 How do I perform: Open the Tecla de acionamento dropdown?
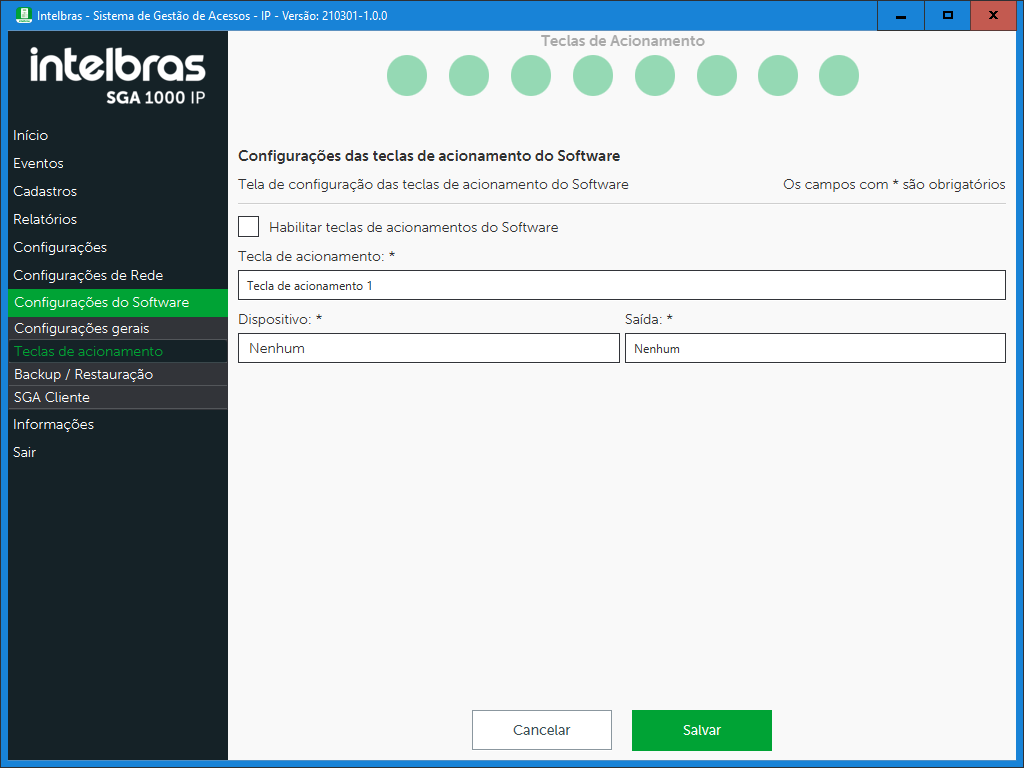[621, 285]
